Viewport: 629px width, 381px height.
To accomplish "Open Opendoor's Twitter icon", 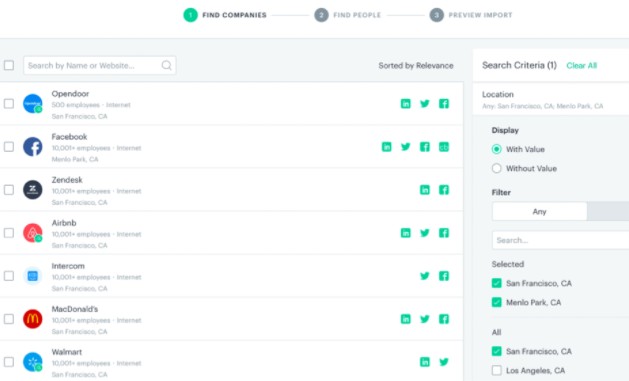I will click(425, 104).
